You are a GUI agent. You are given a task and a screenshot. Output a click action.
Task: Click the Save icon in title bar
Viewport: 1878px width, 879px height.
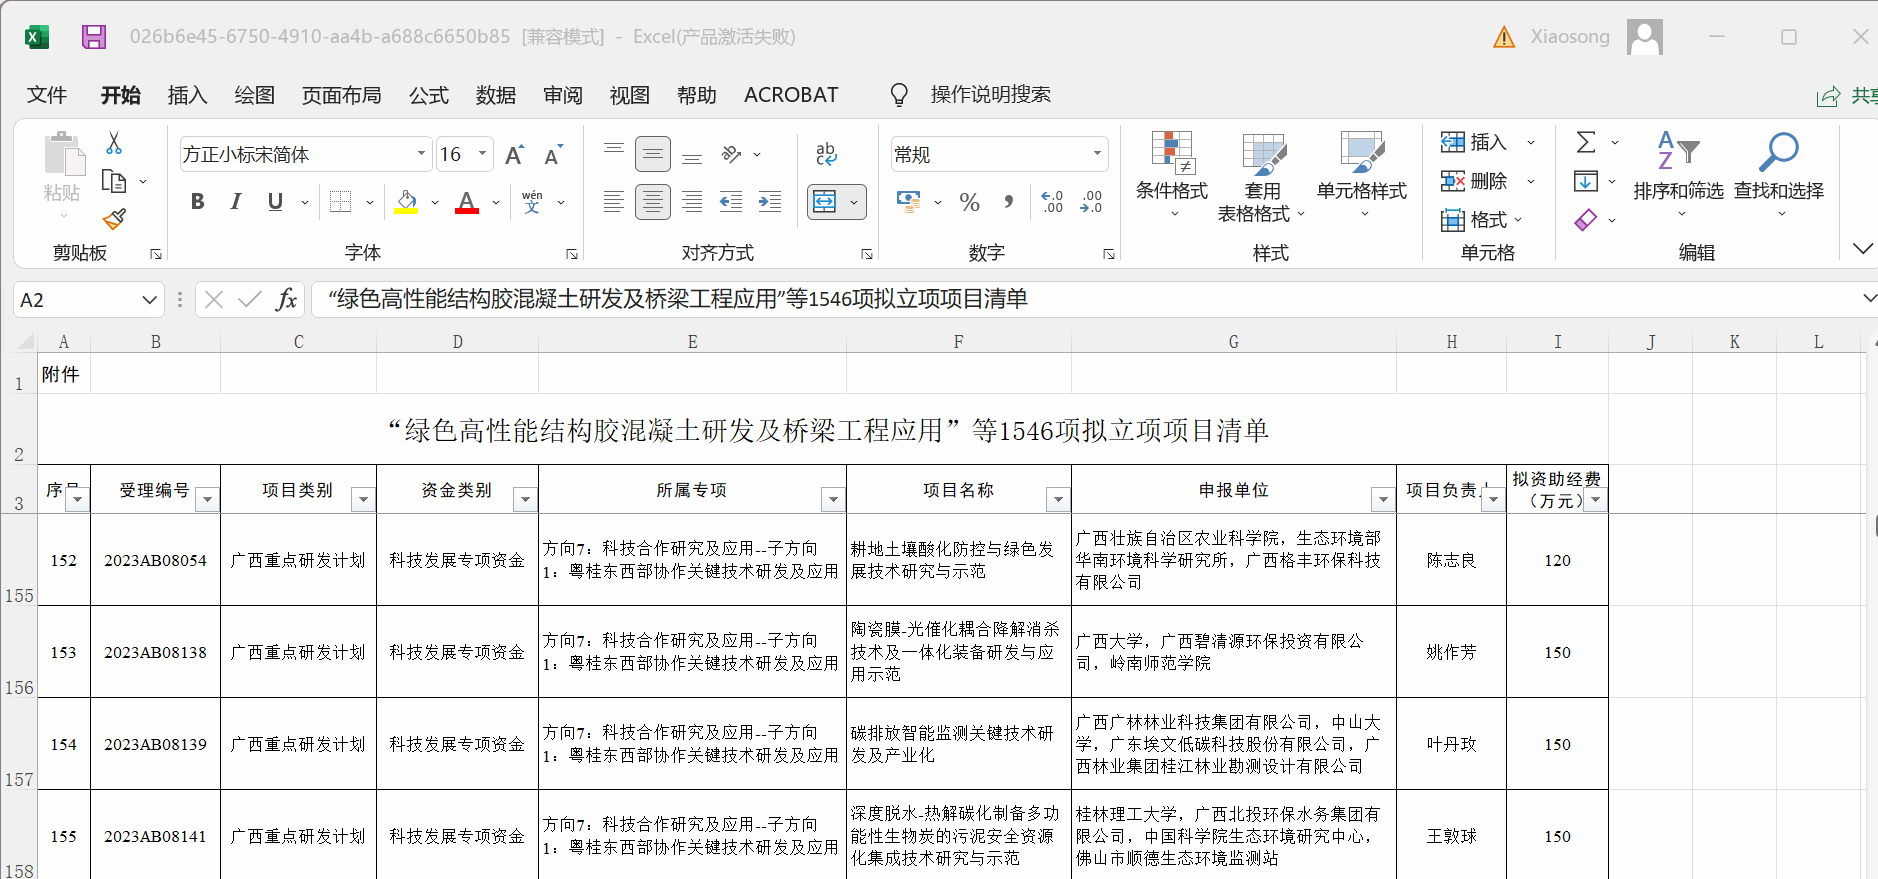pyautogui.click(x=94, y=37)
